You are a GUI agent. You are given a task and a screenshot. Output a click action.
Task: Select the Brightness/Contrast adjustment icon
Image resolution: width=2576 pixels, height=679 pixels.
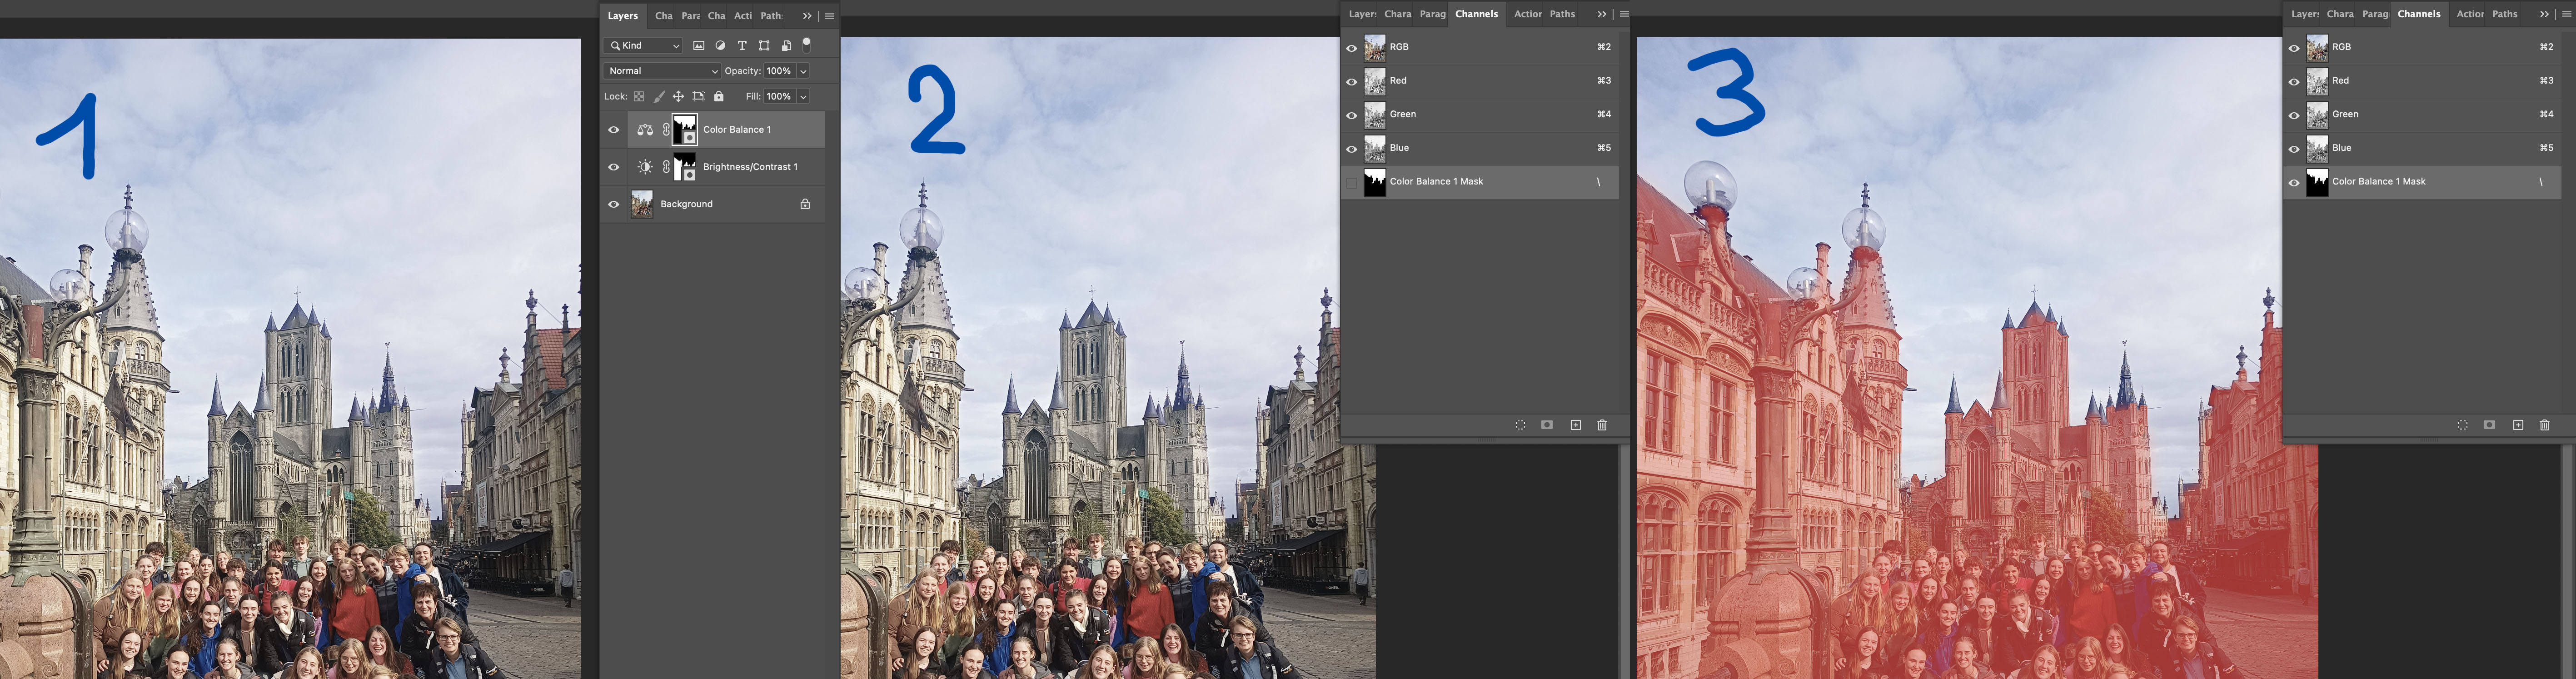(645, 167)
